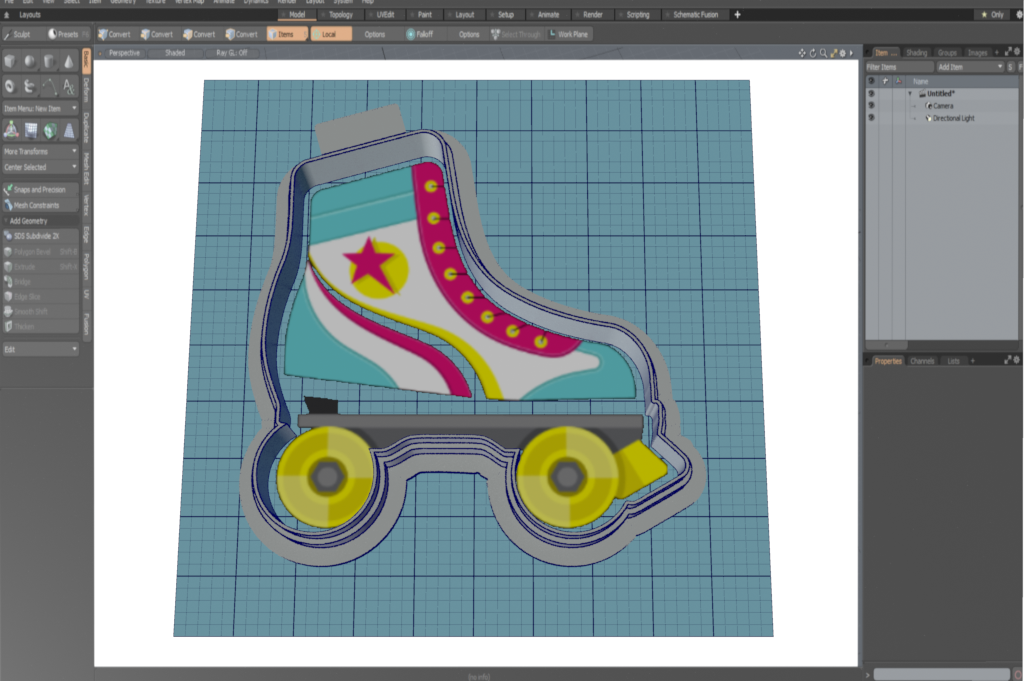Select the Cylinder primitive tool
The height and width of the screenshot is (681, 1024).
pos(49,61)
